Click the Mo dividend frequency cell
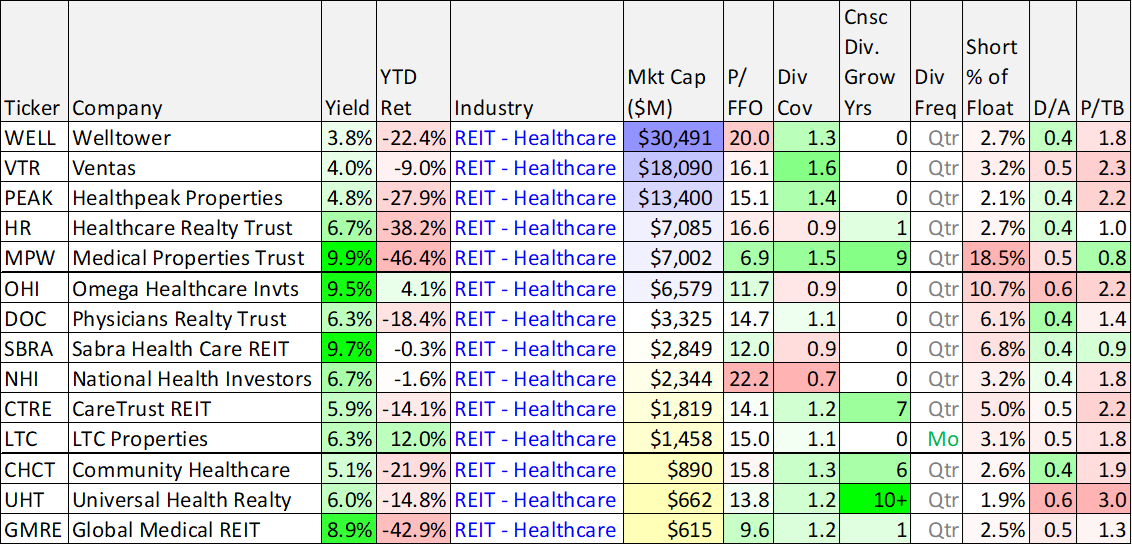This screenshot has width=1132, height=545. [936, 439]
